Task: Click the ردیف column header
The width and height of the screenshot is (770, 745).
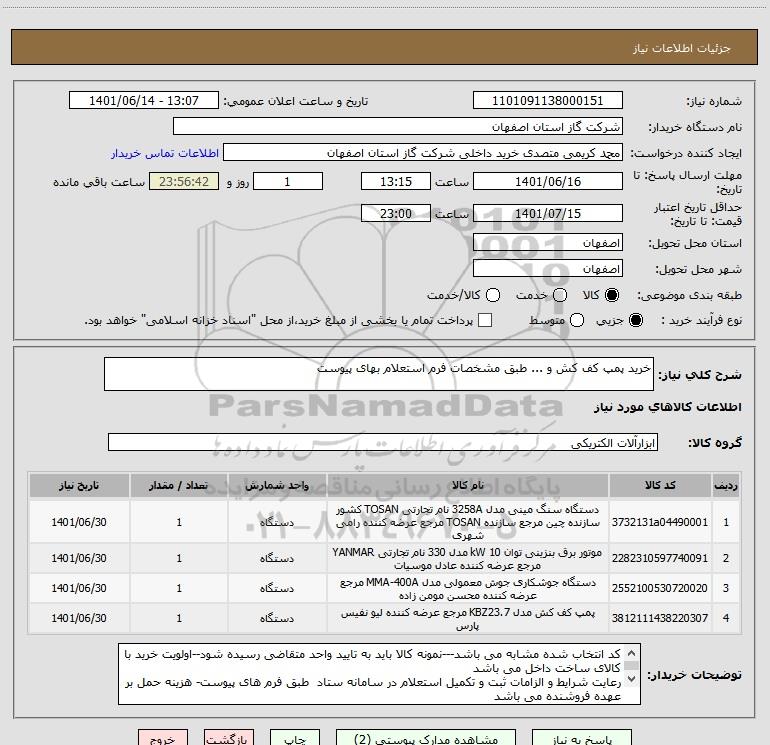Action: [726, 485]
